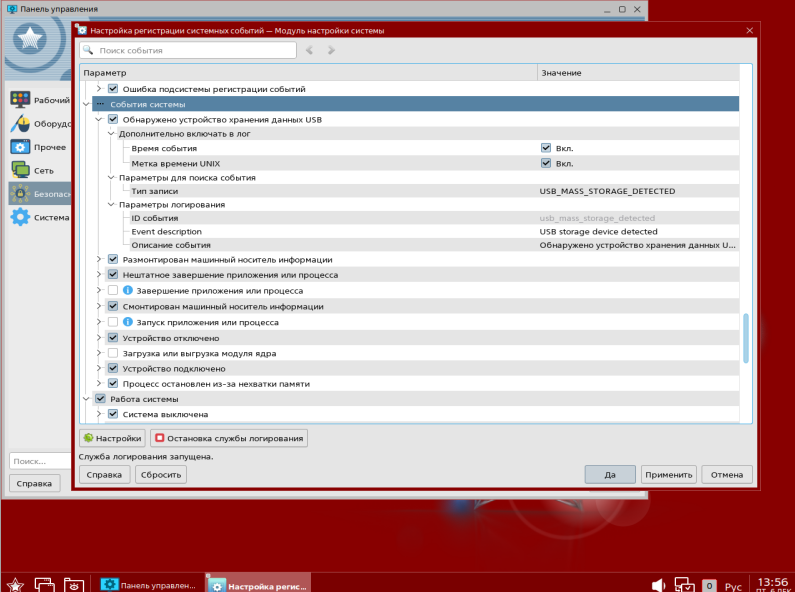Screen dimensions: 795x592
Task: Expand Процесс остановлен из-за нехватки памяти node
Action: tap(99, 384)
